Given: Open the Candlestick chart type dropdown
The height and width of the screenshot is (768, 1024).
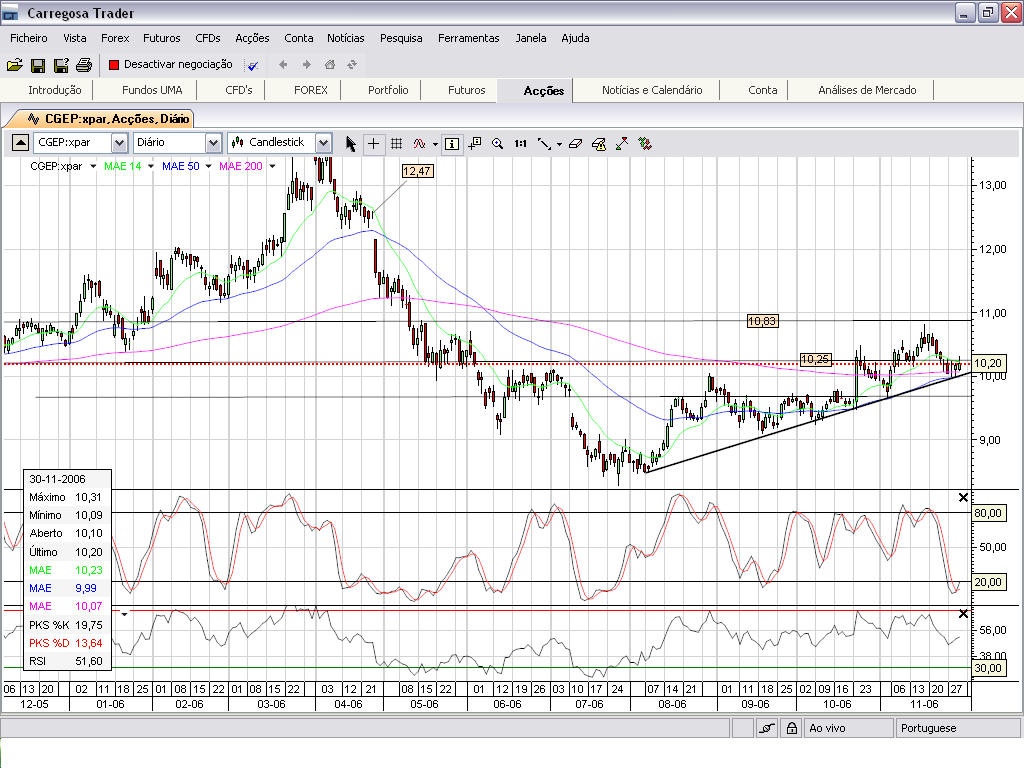Looking at the screenshot, I should tap(322, 143).
